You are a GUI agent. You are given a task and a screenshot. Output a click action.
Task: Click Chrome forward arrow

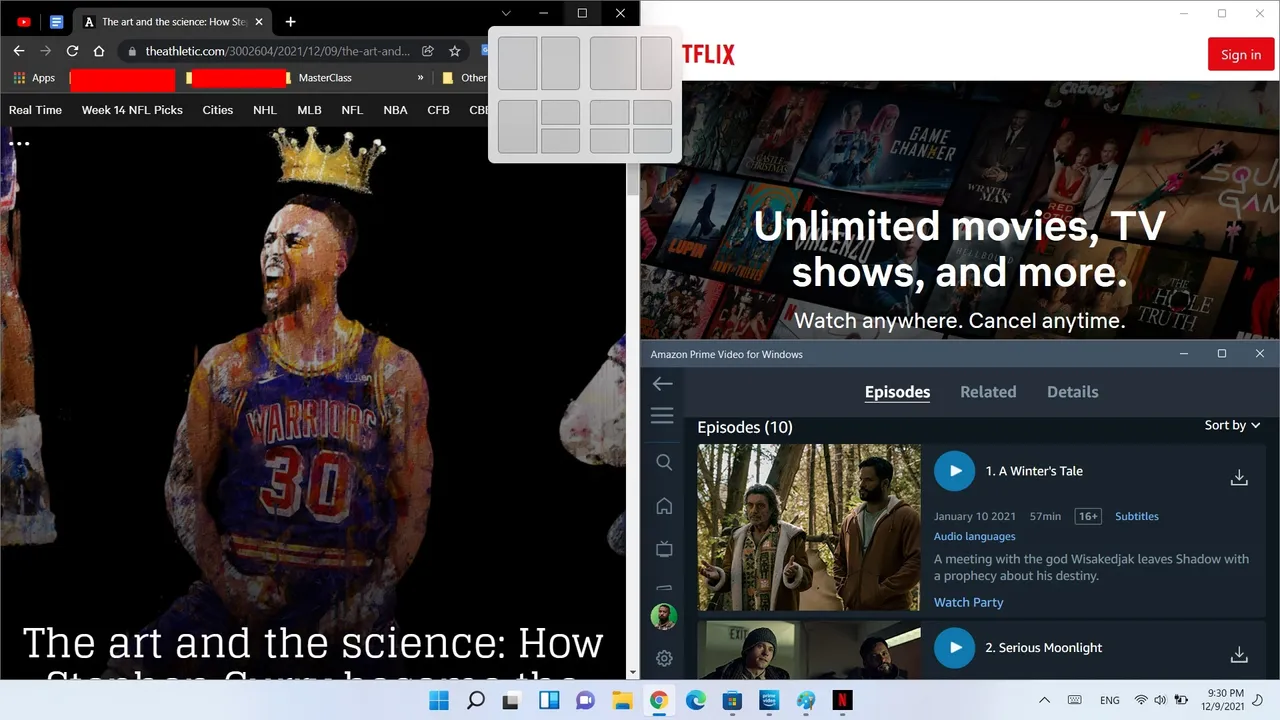pyautogui.click(x=45, y=51)
